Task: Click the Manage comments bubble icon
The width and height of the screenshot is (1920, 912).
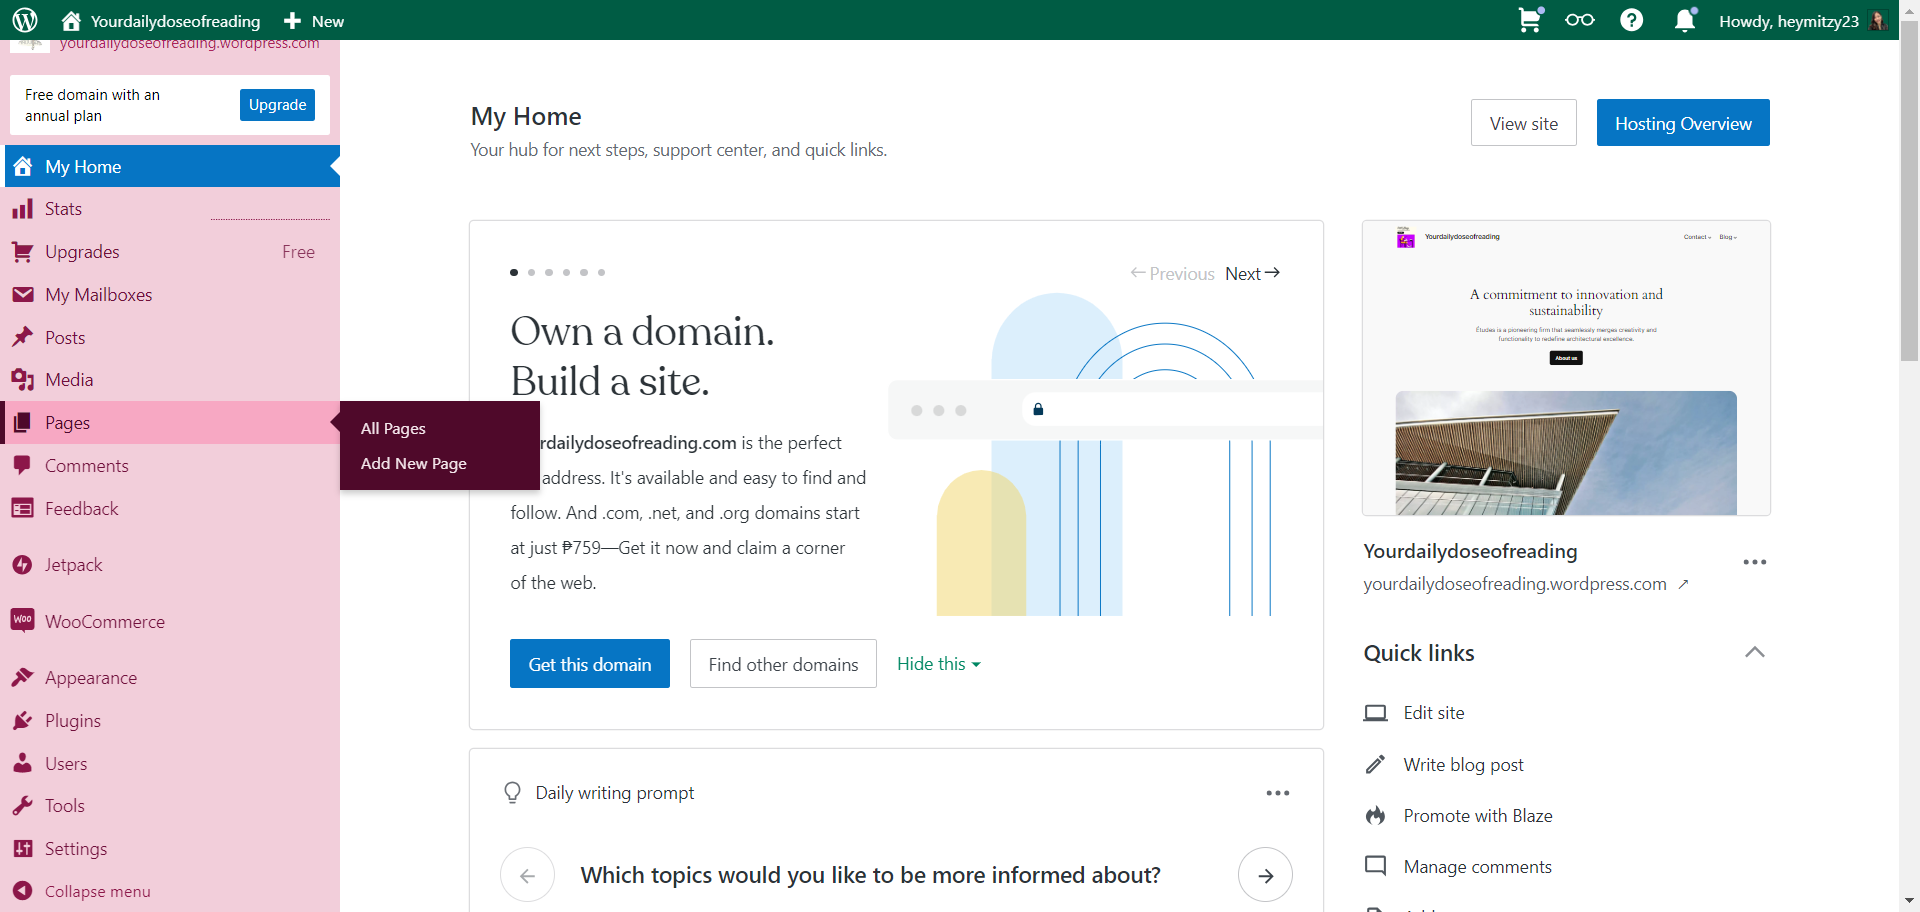Action: pyautogui.click(x=1376, y=866)
